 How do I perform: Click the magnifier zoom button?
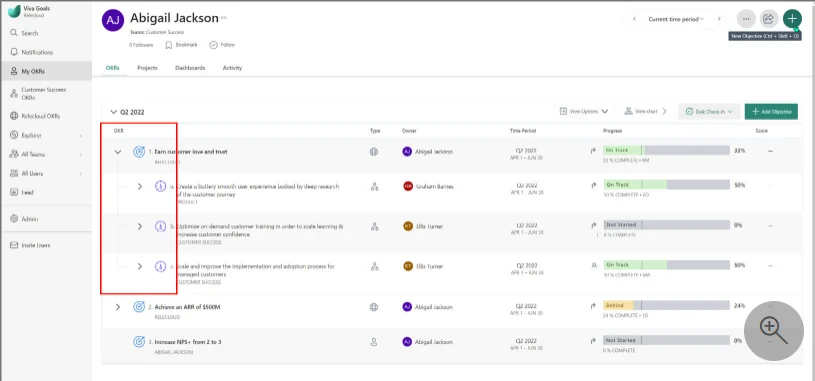pos(774,331)
